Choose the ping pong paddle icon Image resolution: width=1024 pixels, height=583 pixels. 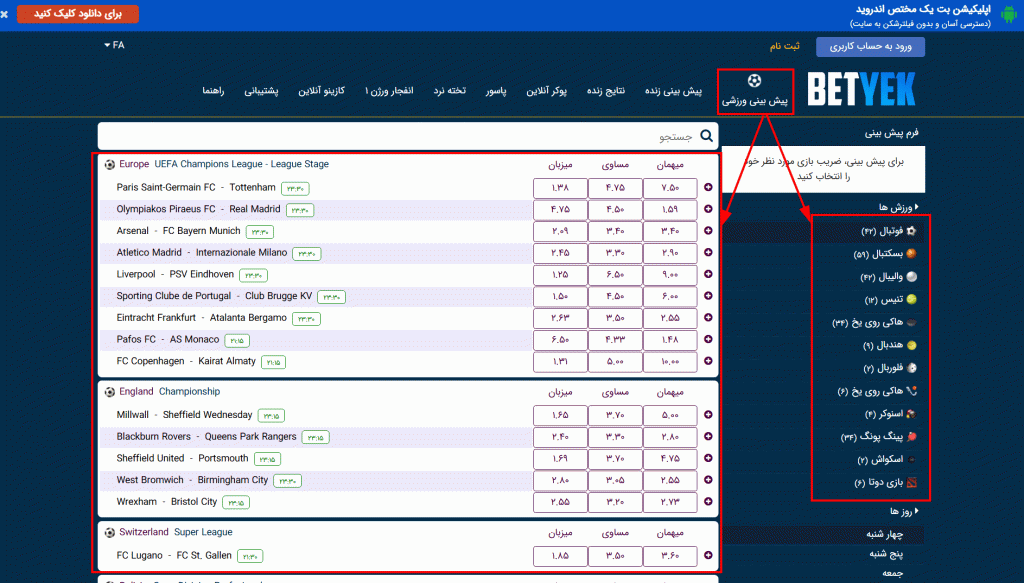point(911,437)
